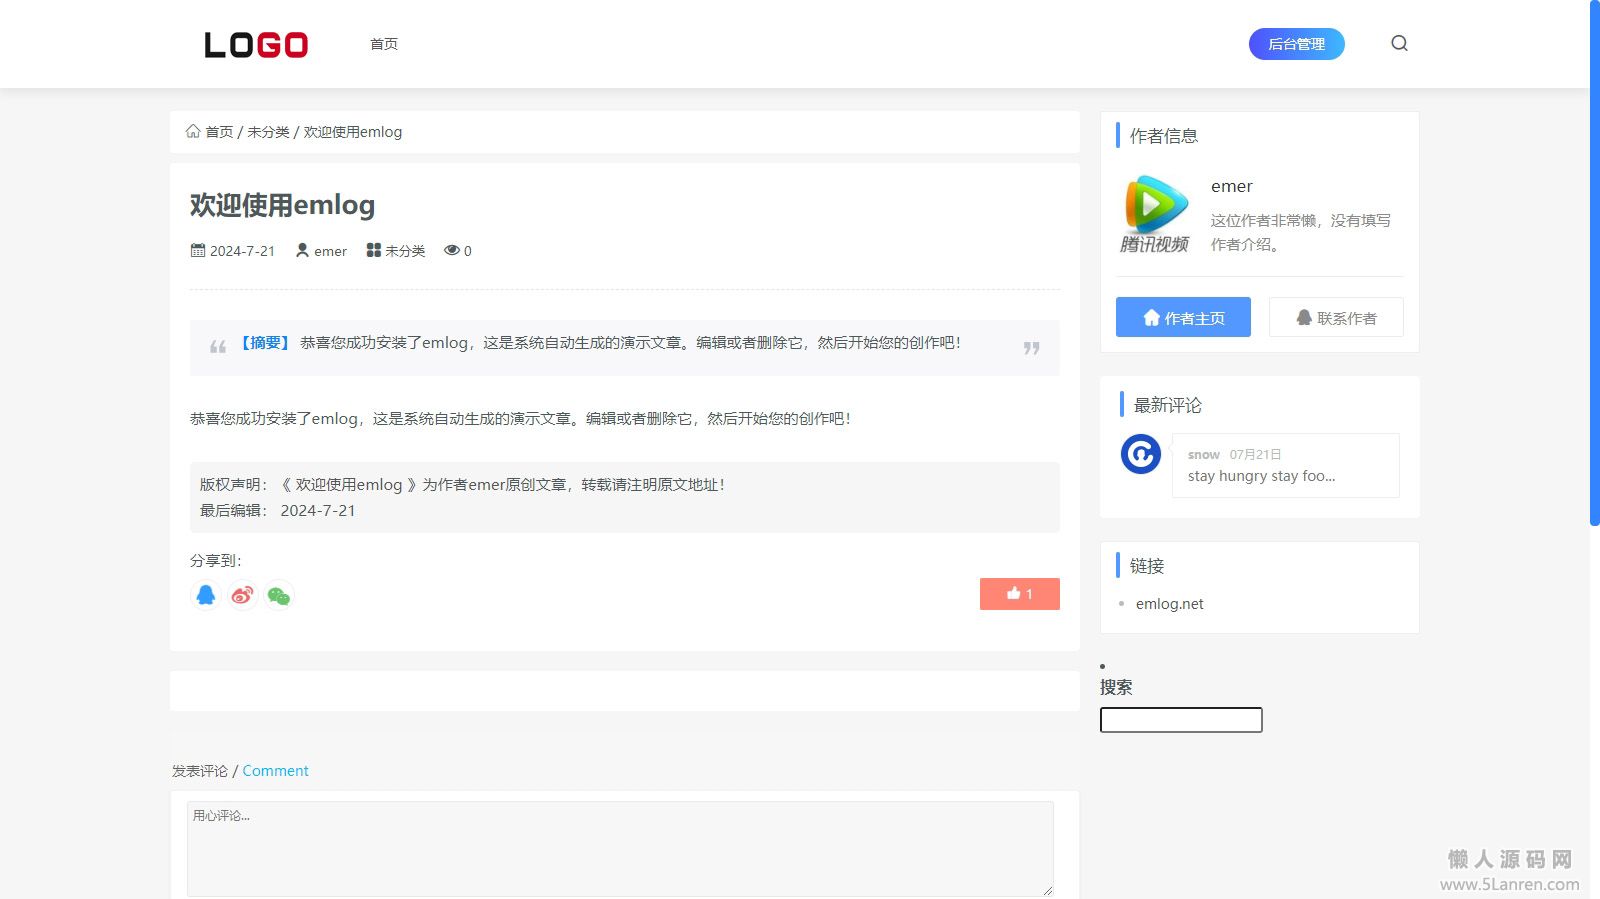Open the emlog.net link
1600x899 pixels.
1169,604
